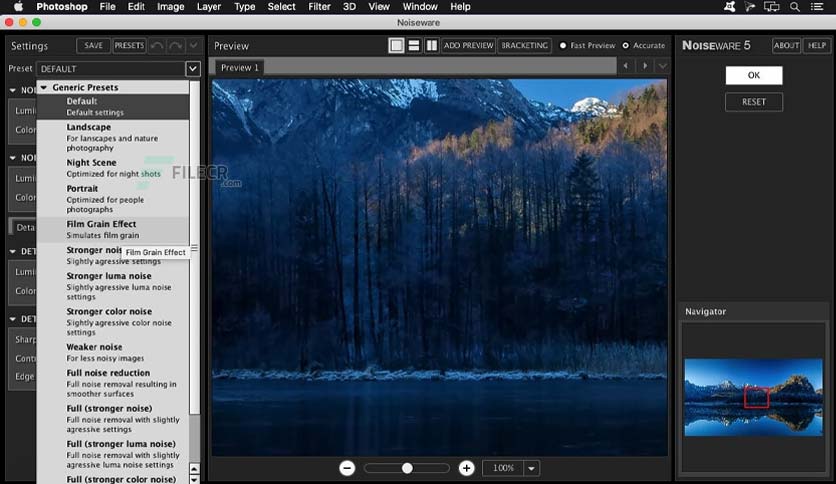Open the Select menu
The width and height of the screenshot is (836, 484).
(x=282, y=6)
